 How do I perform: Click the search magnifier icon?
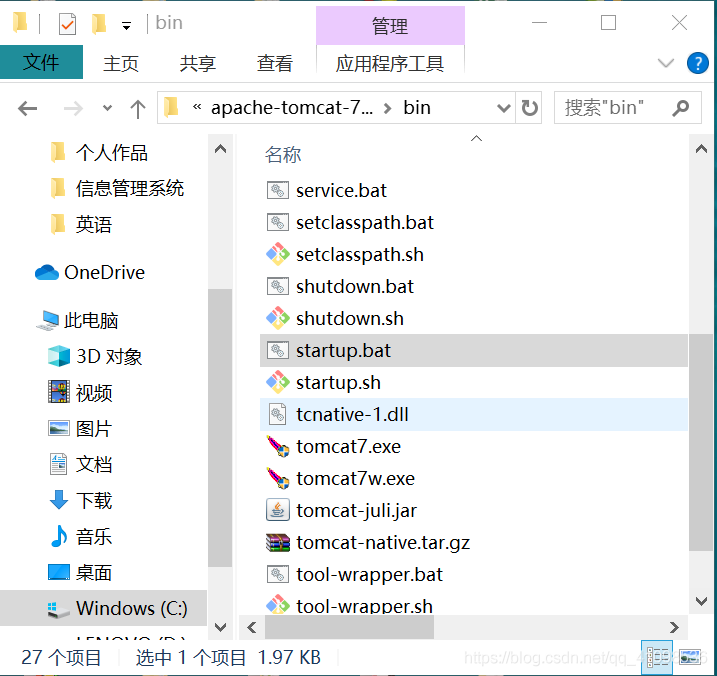tap(681, 108)
